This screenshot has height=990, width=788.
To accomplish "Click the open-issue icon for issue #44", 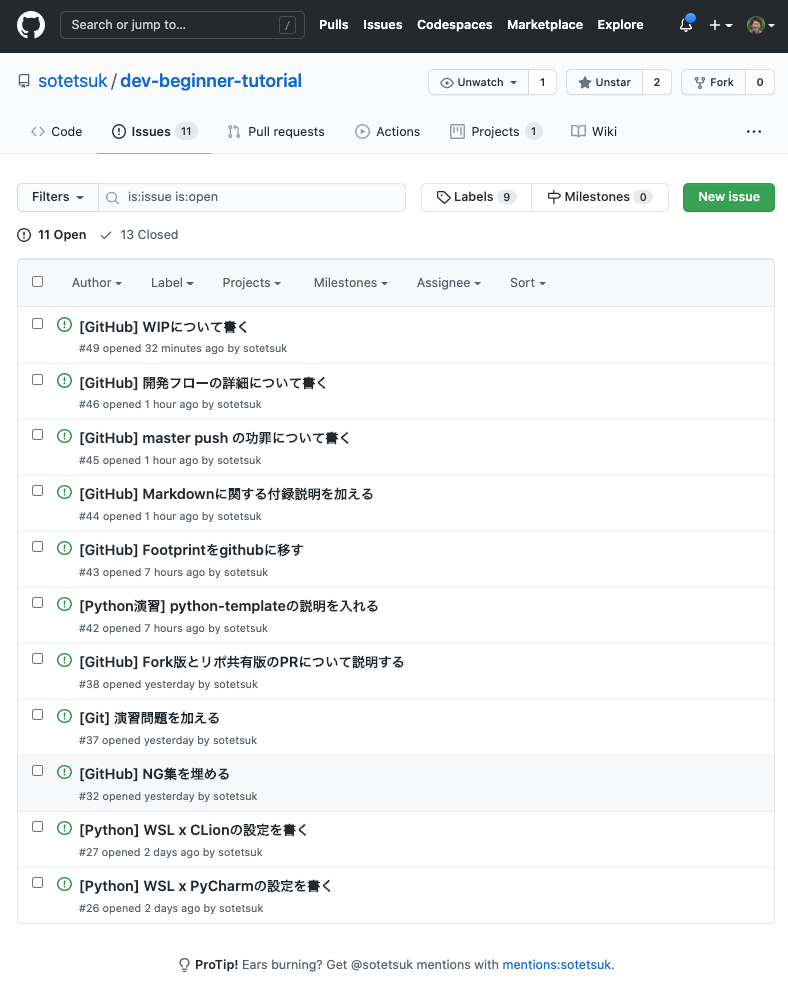I will pos(64,492).
